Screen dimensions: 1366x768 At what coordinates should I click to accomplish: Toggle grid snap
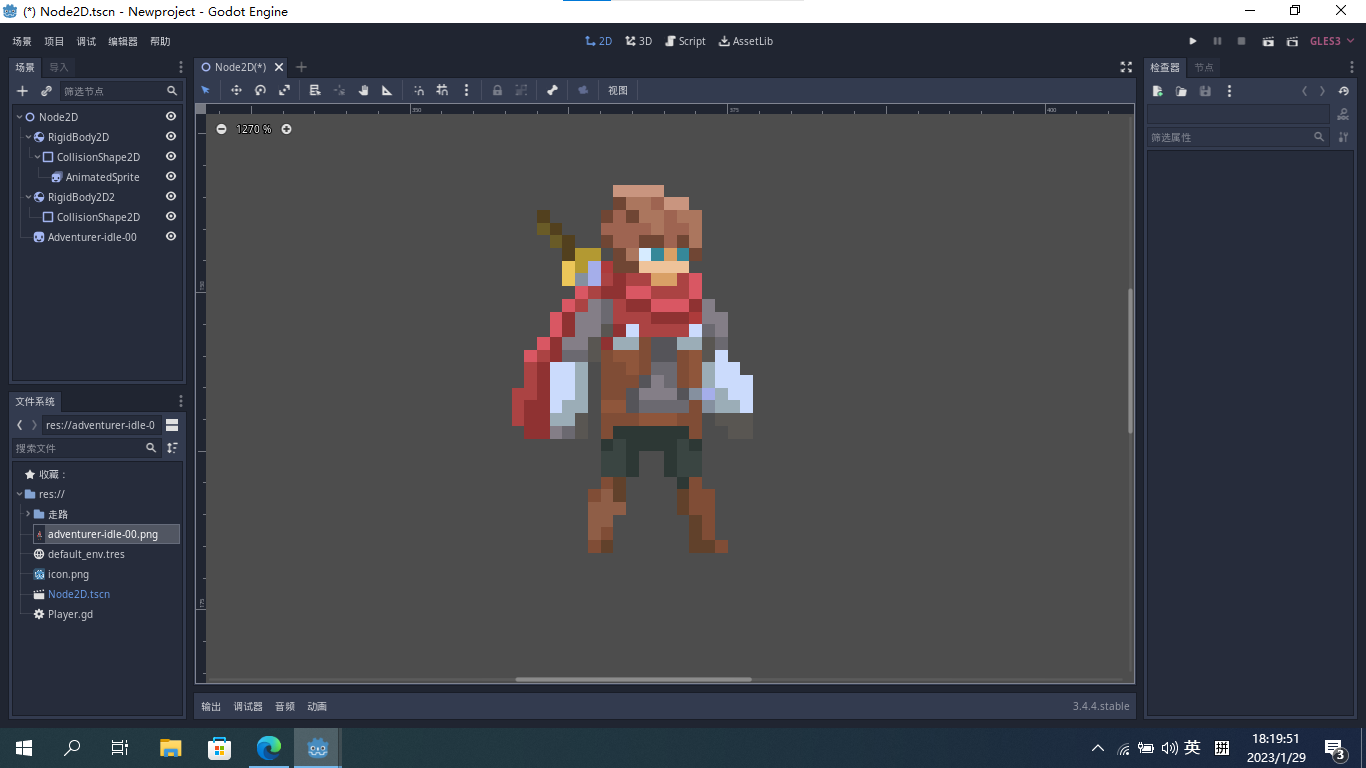[442, 90]
